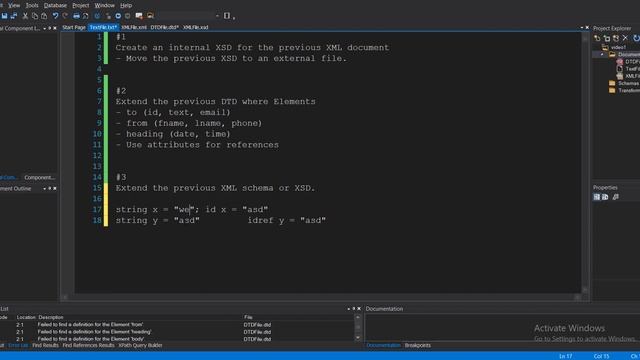This screenshot has height=360, width=640.
Task: Click the first Project Explorer toolbar icon
Action: (x=597, y=38)
